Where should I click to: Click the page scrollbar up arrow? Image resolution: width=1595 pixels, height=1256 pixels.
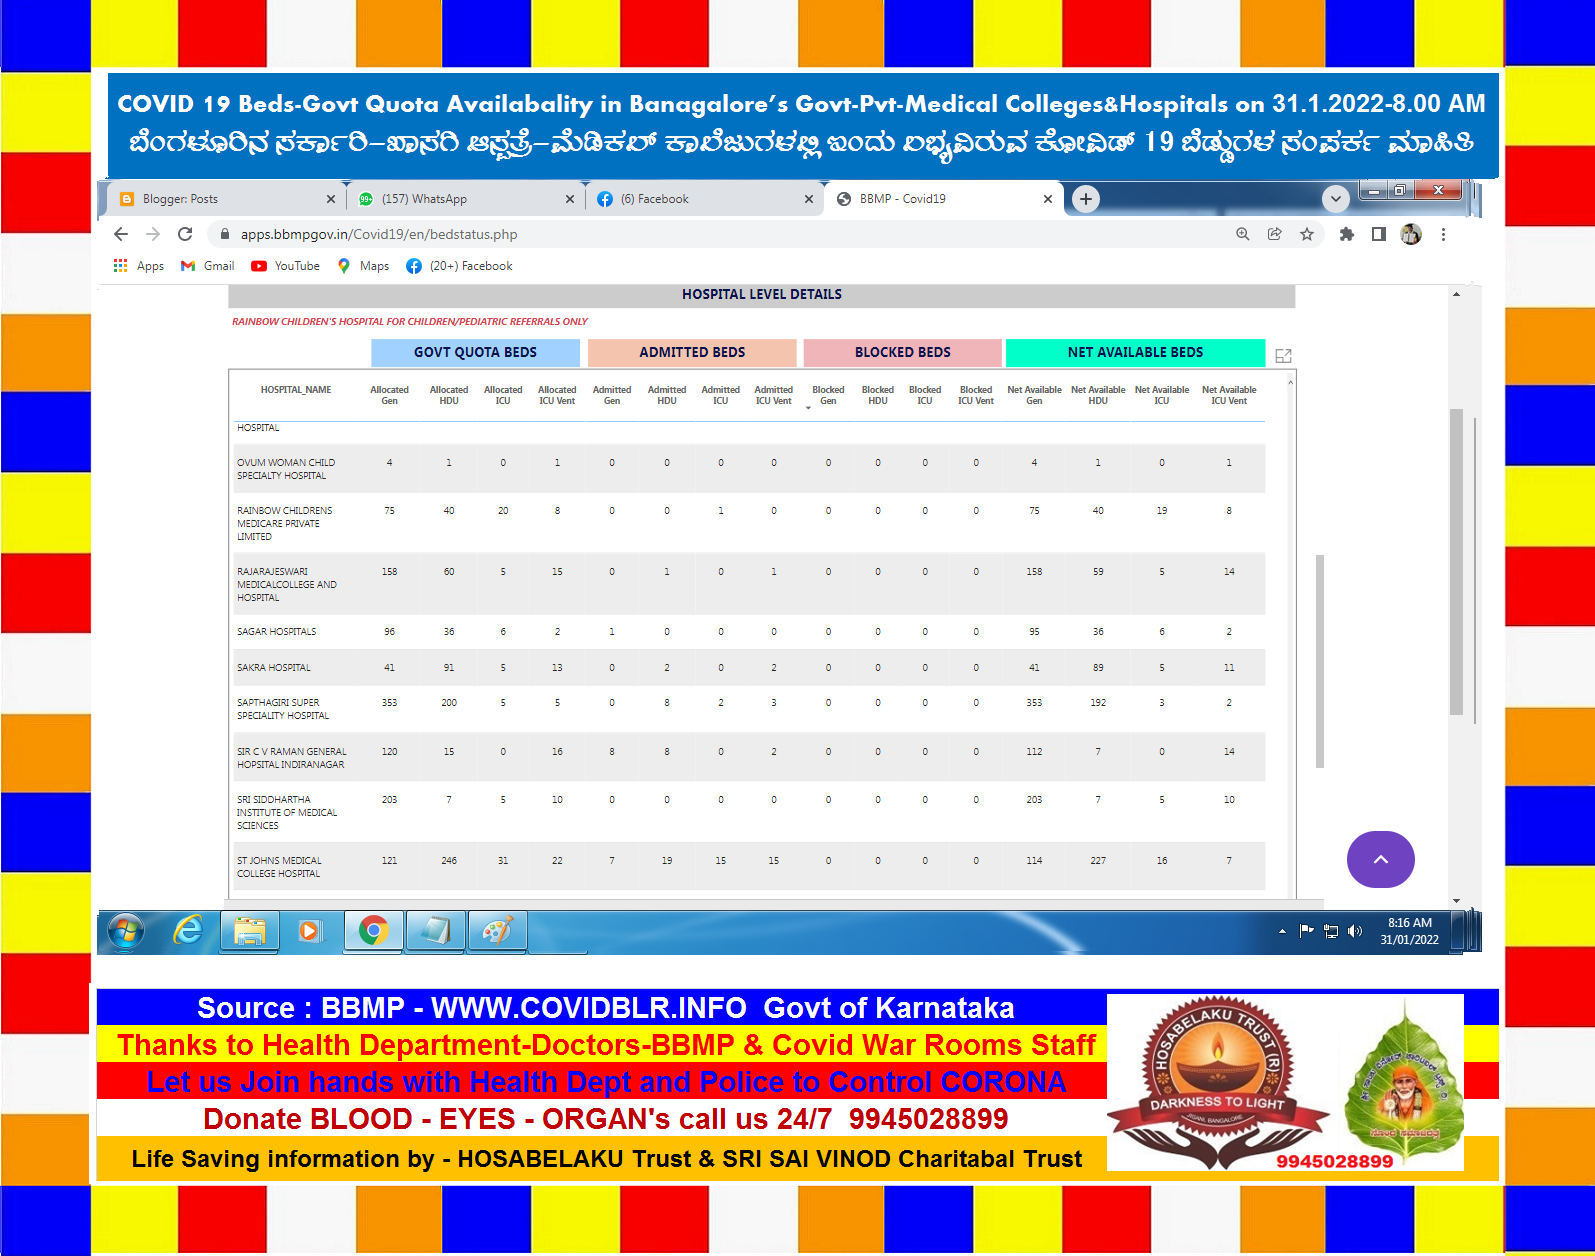(1456, 294)
